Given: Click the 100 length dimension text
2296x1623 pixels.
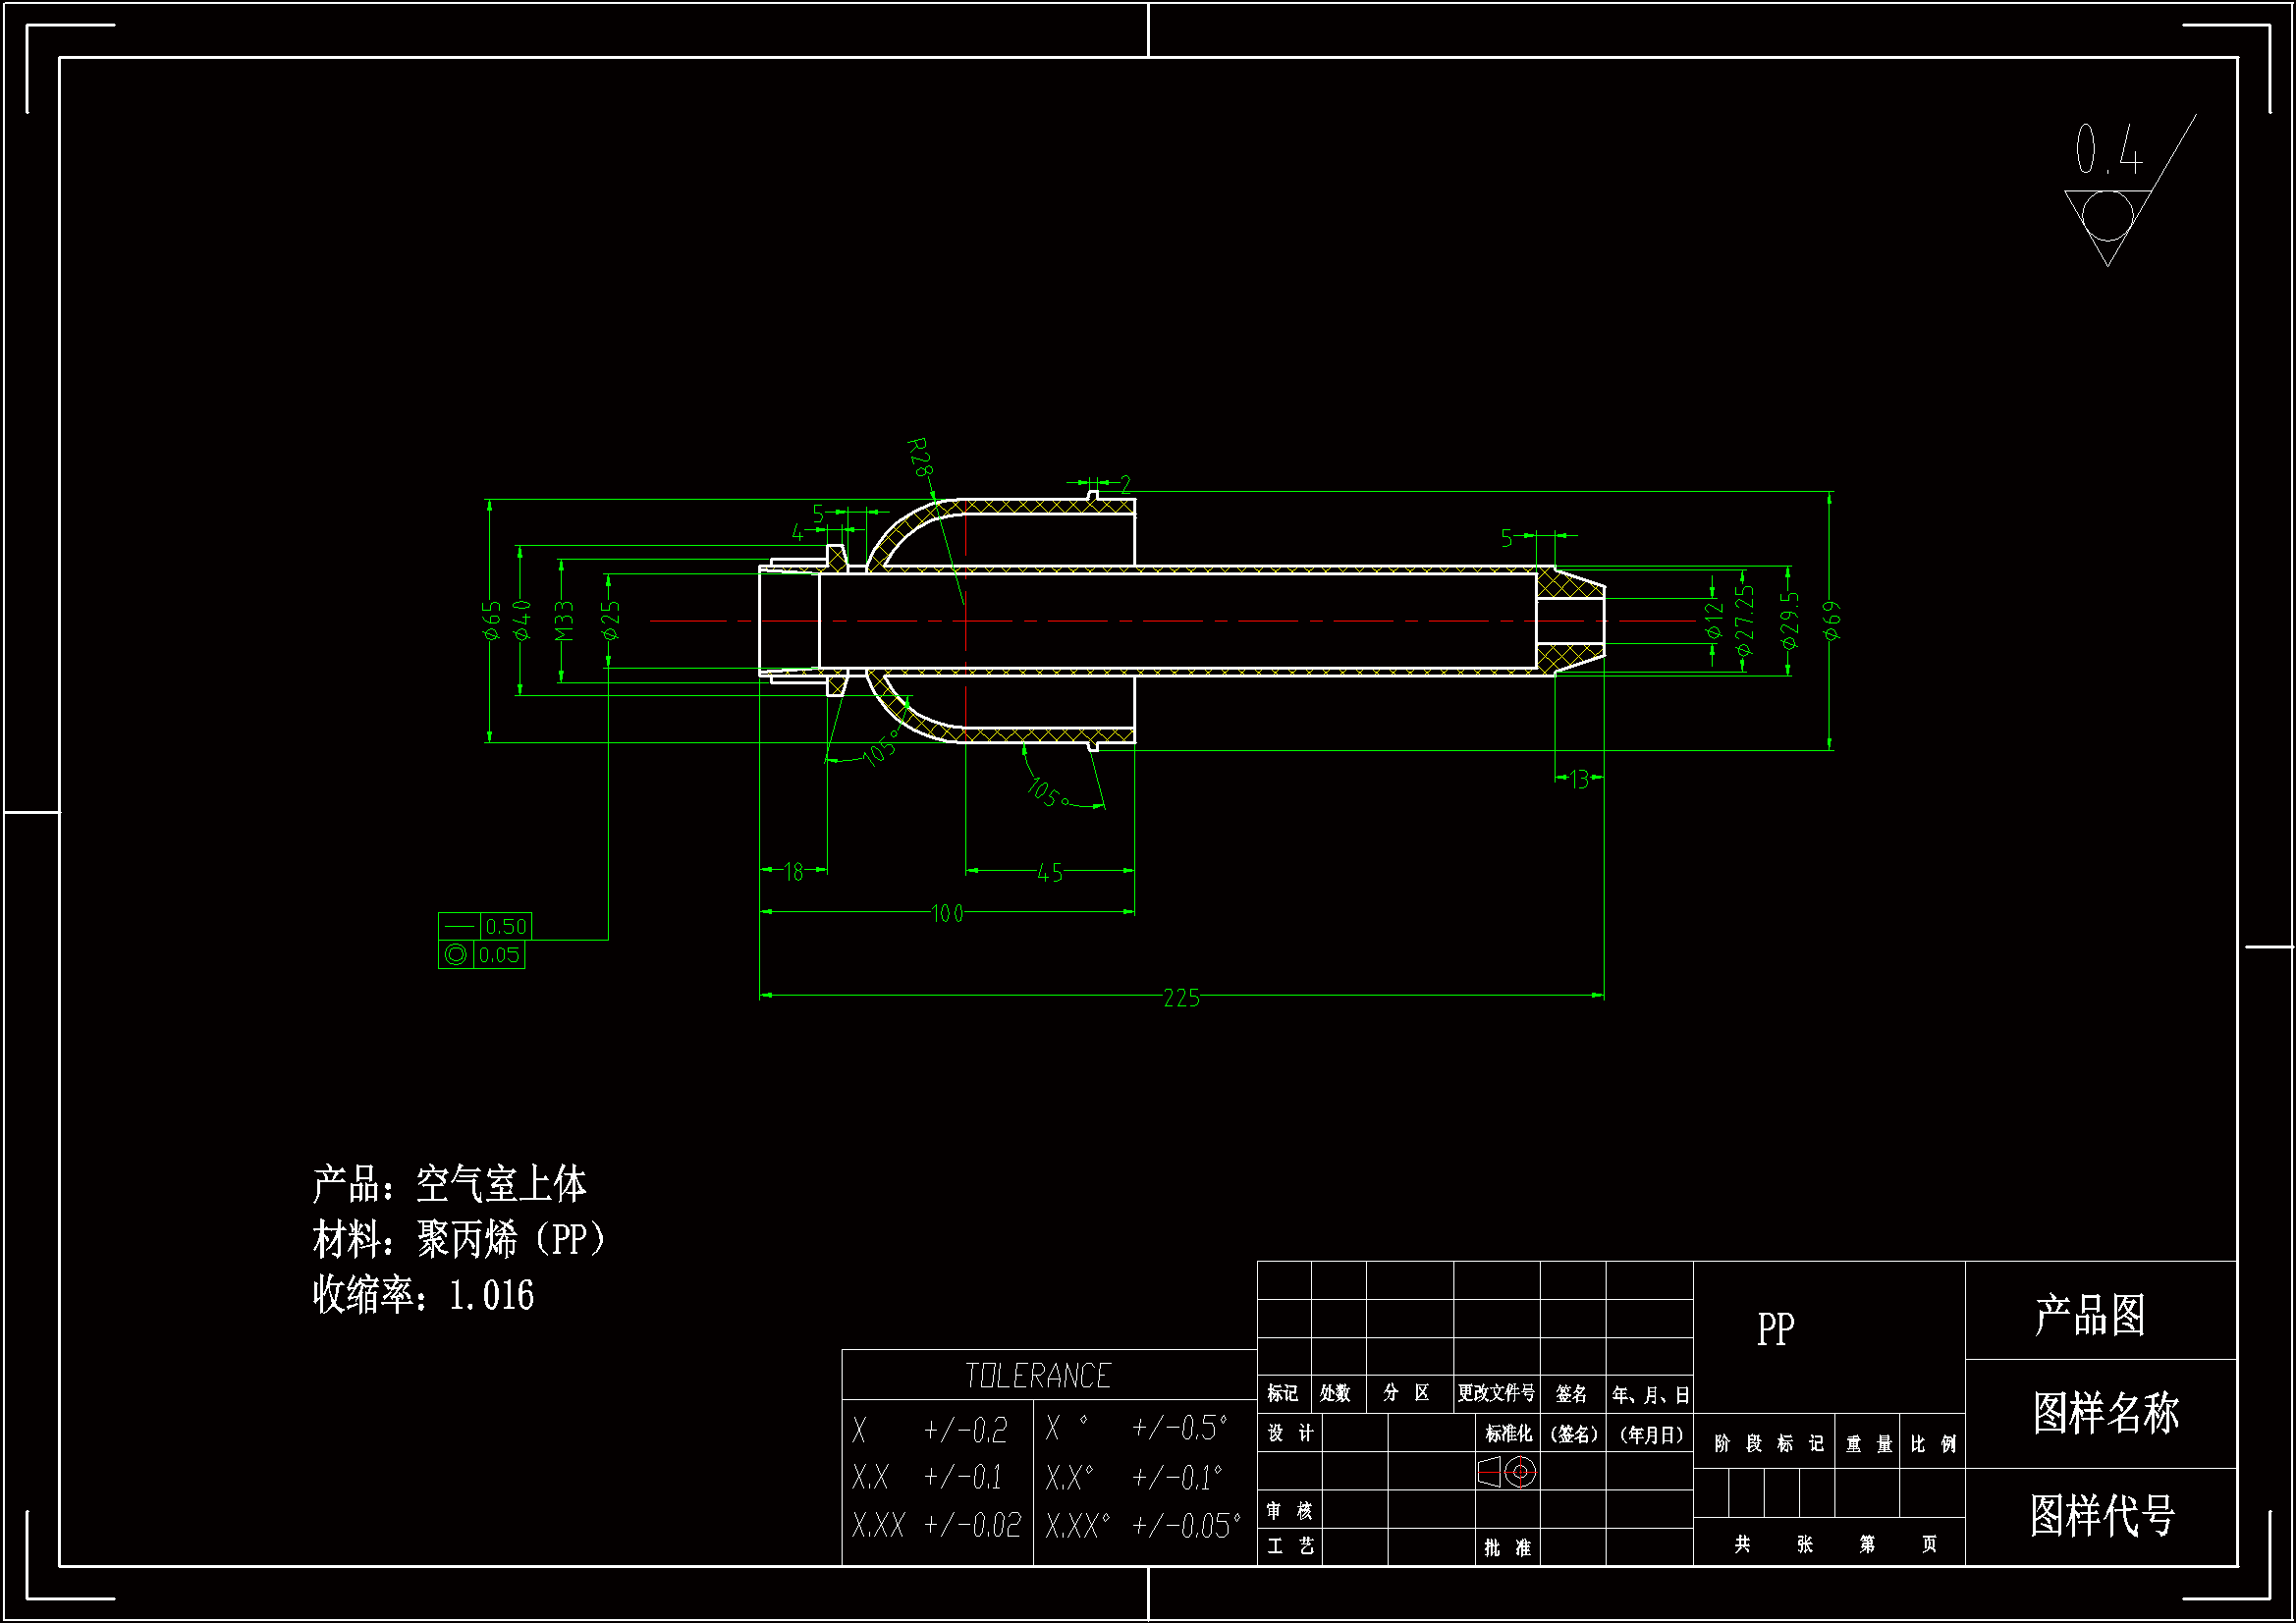Looking at the screenshot, I should (x=947, y=914).
